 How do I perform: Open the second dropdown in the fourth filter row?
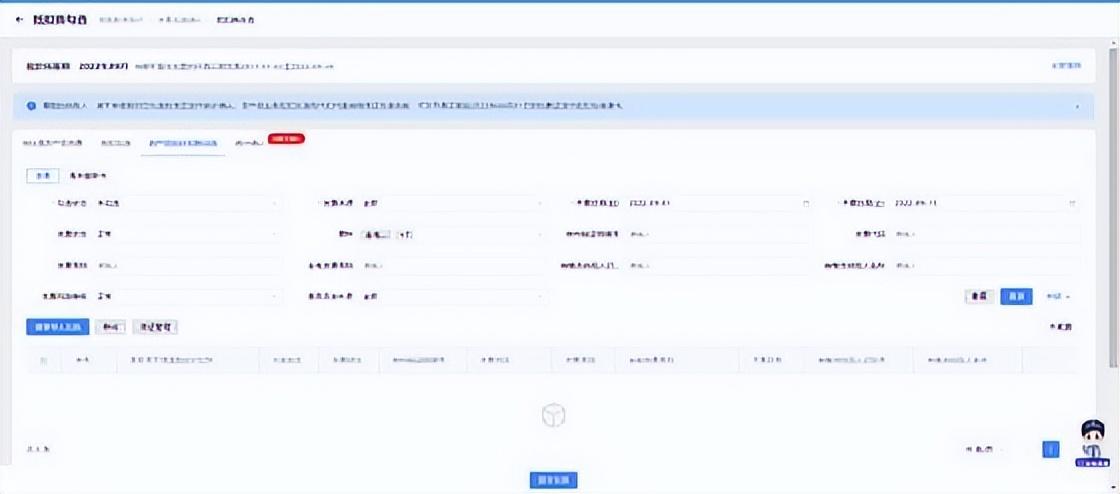[x=454, y=296]
